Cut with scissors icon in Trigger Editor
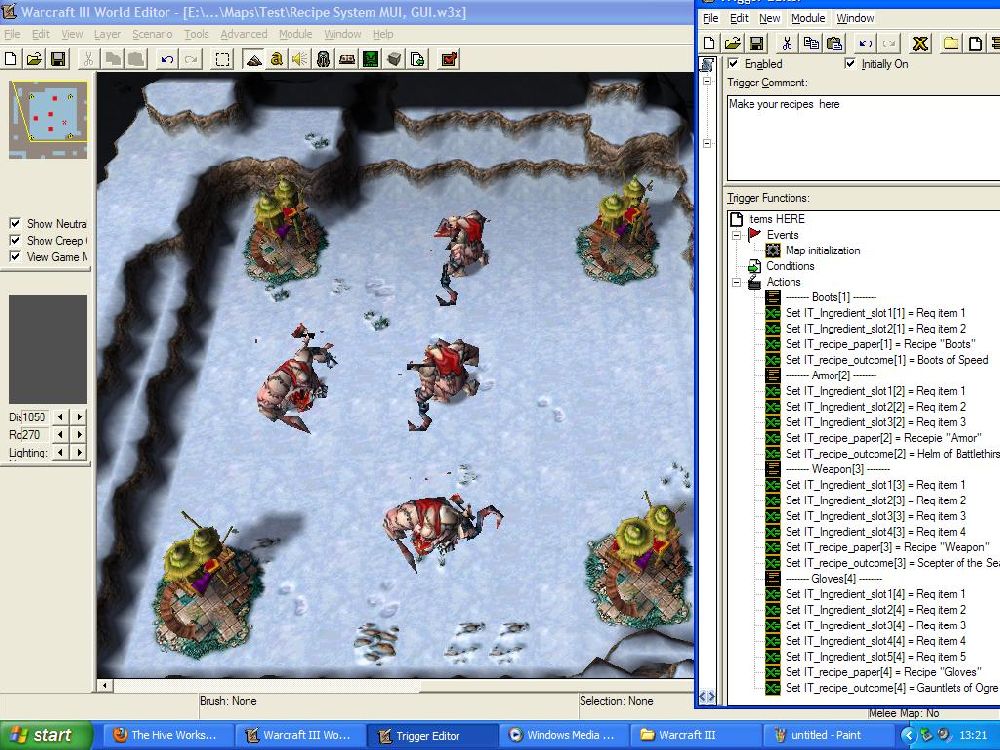This screenshot has height=750, width=1000. click(x=787, y=43)
